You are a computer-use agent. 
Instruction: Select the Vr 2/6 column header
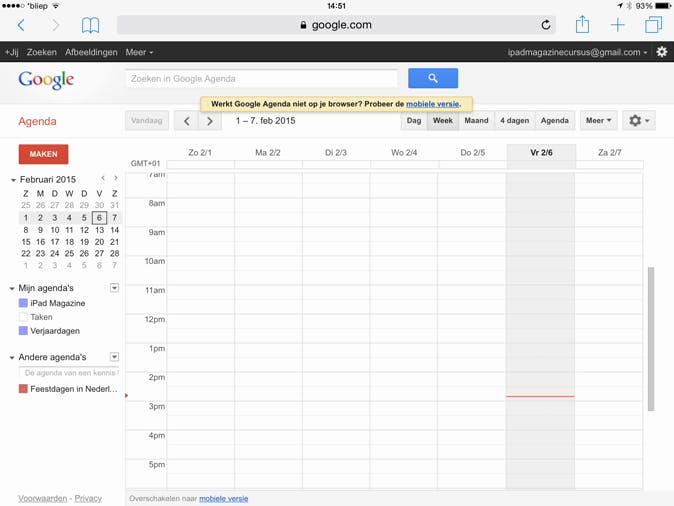(541, 153)
